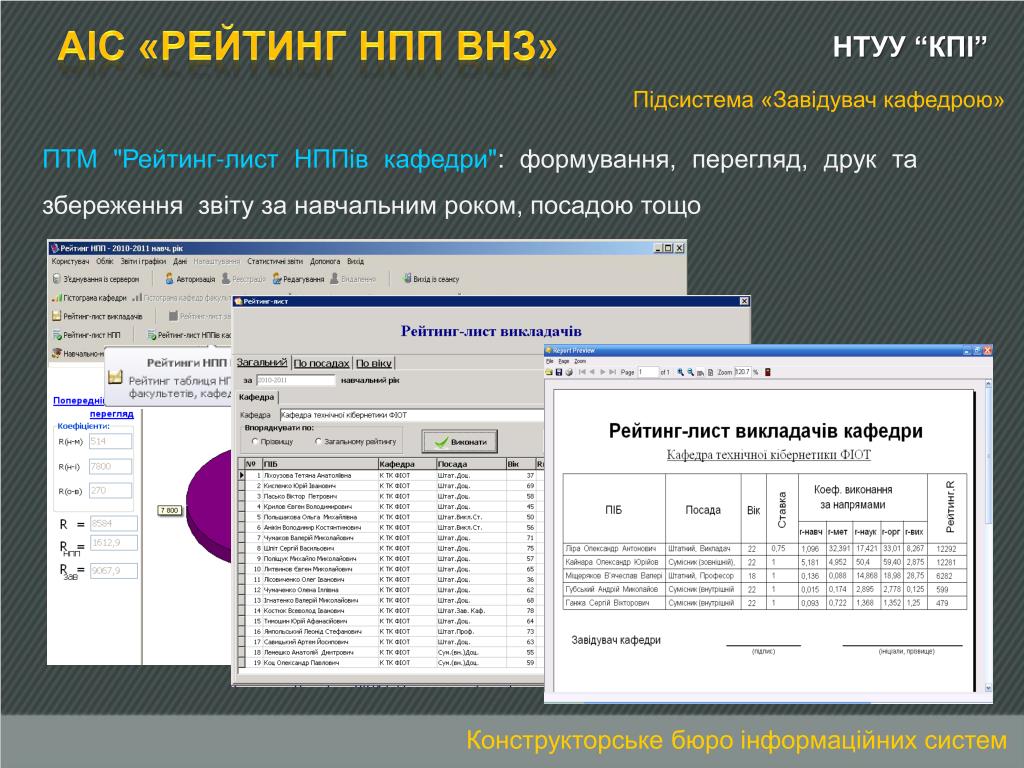The width and height of the screenshot is (1024, 768).
Task: Select the Загальному рейтингу radio button
Action: coord(319,442)
